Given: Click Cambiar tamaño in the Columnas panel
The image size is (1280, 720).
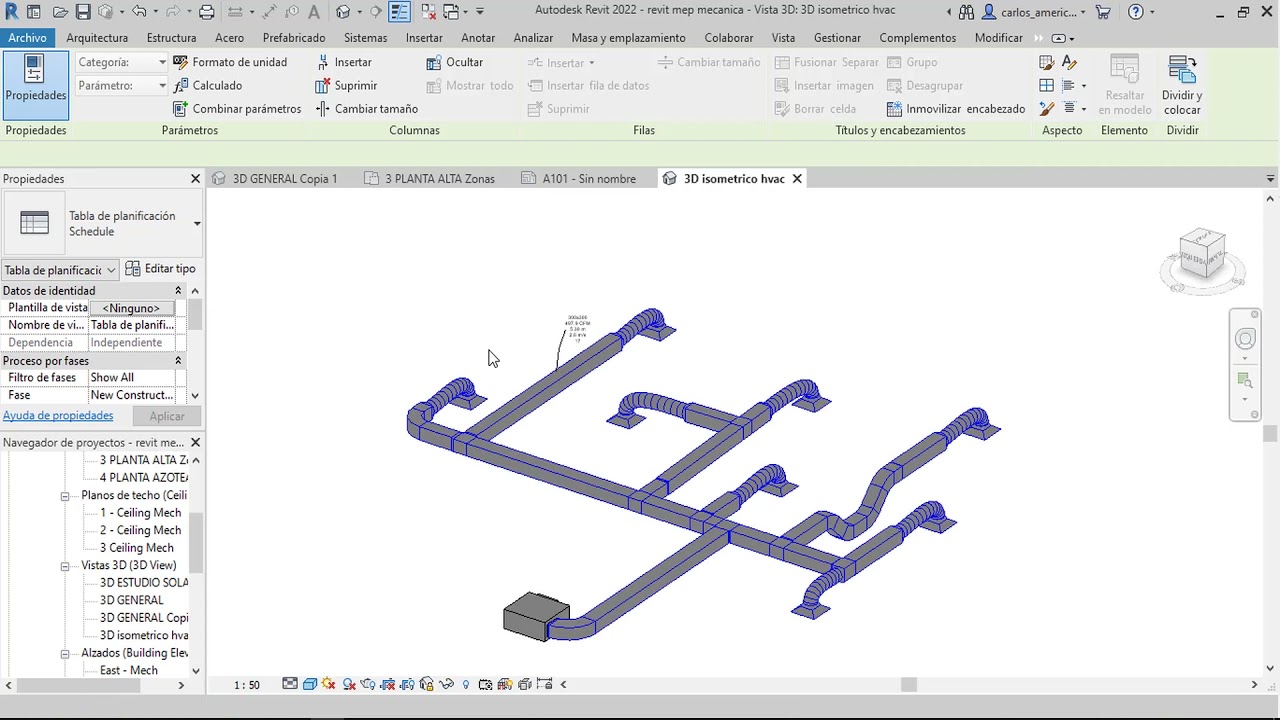Looking at the screenshot, I should 367,109.
